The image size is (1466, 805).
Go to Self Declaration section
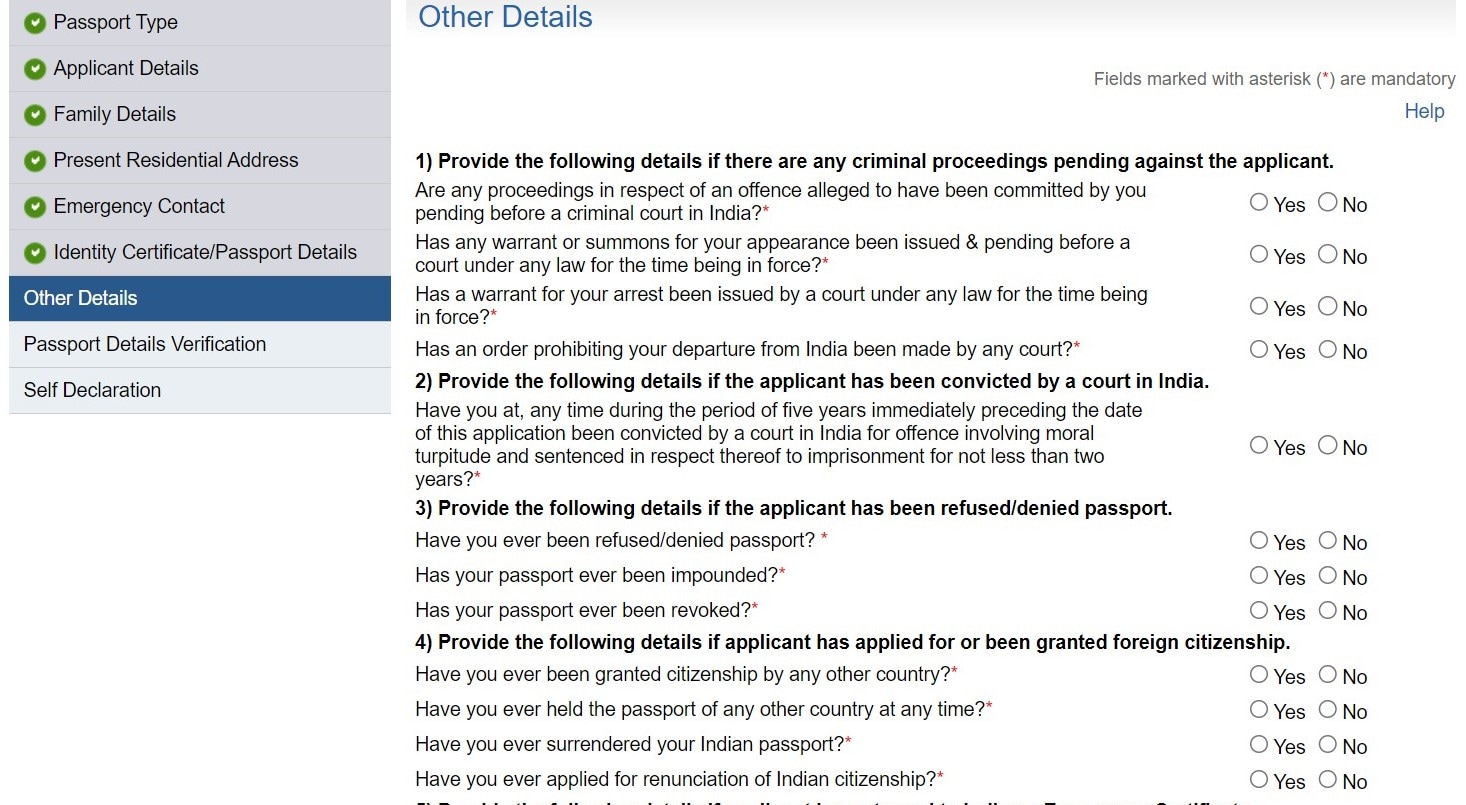point(92,390)
